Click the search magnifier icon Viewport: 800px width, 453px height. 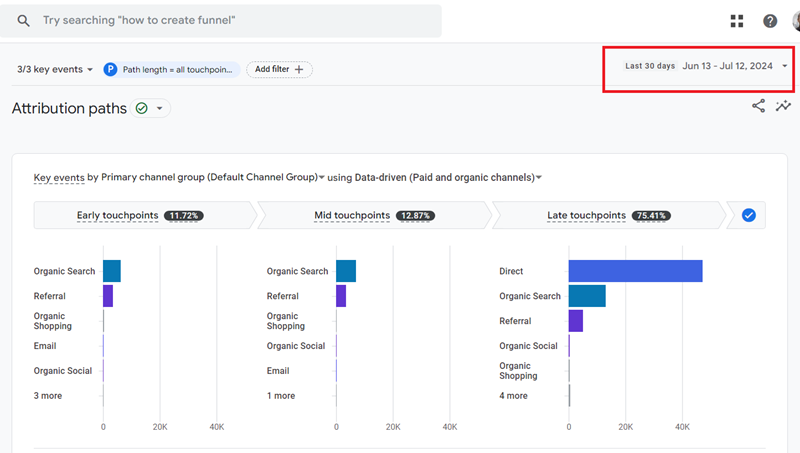pos(23,20)
